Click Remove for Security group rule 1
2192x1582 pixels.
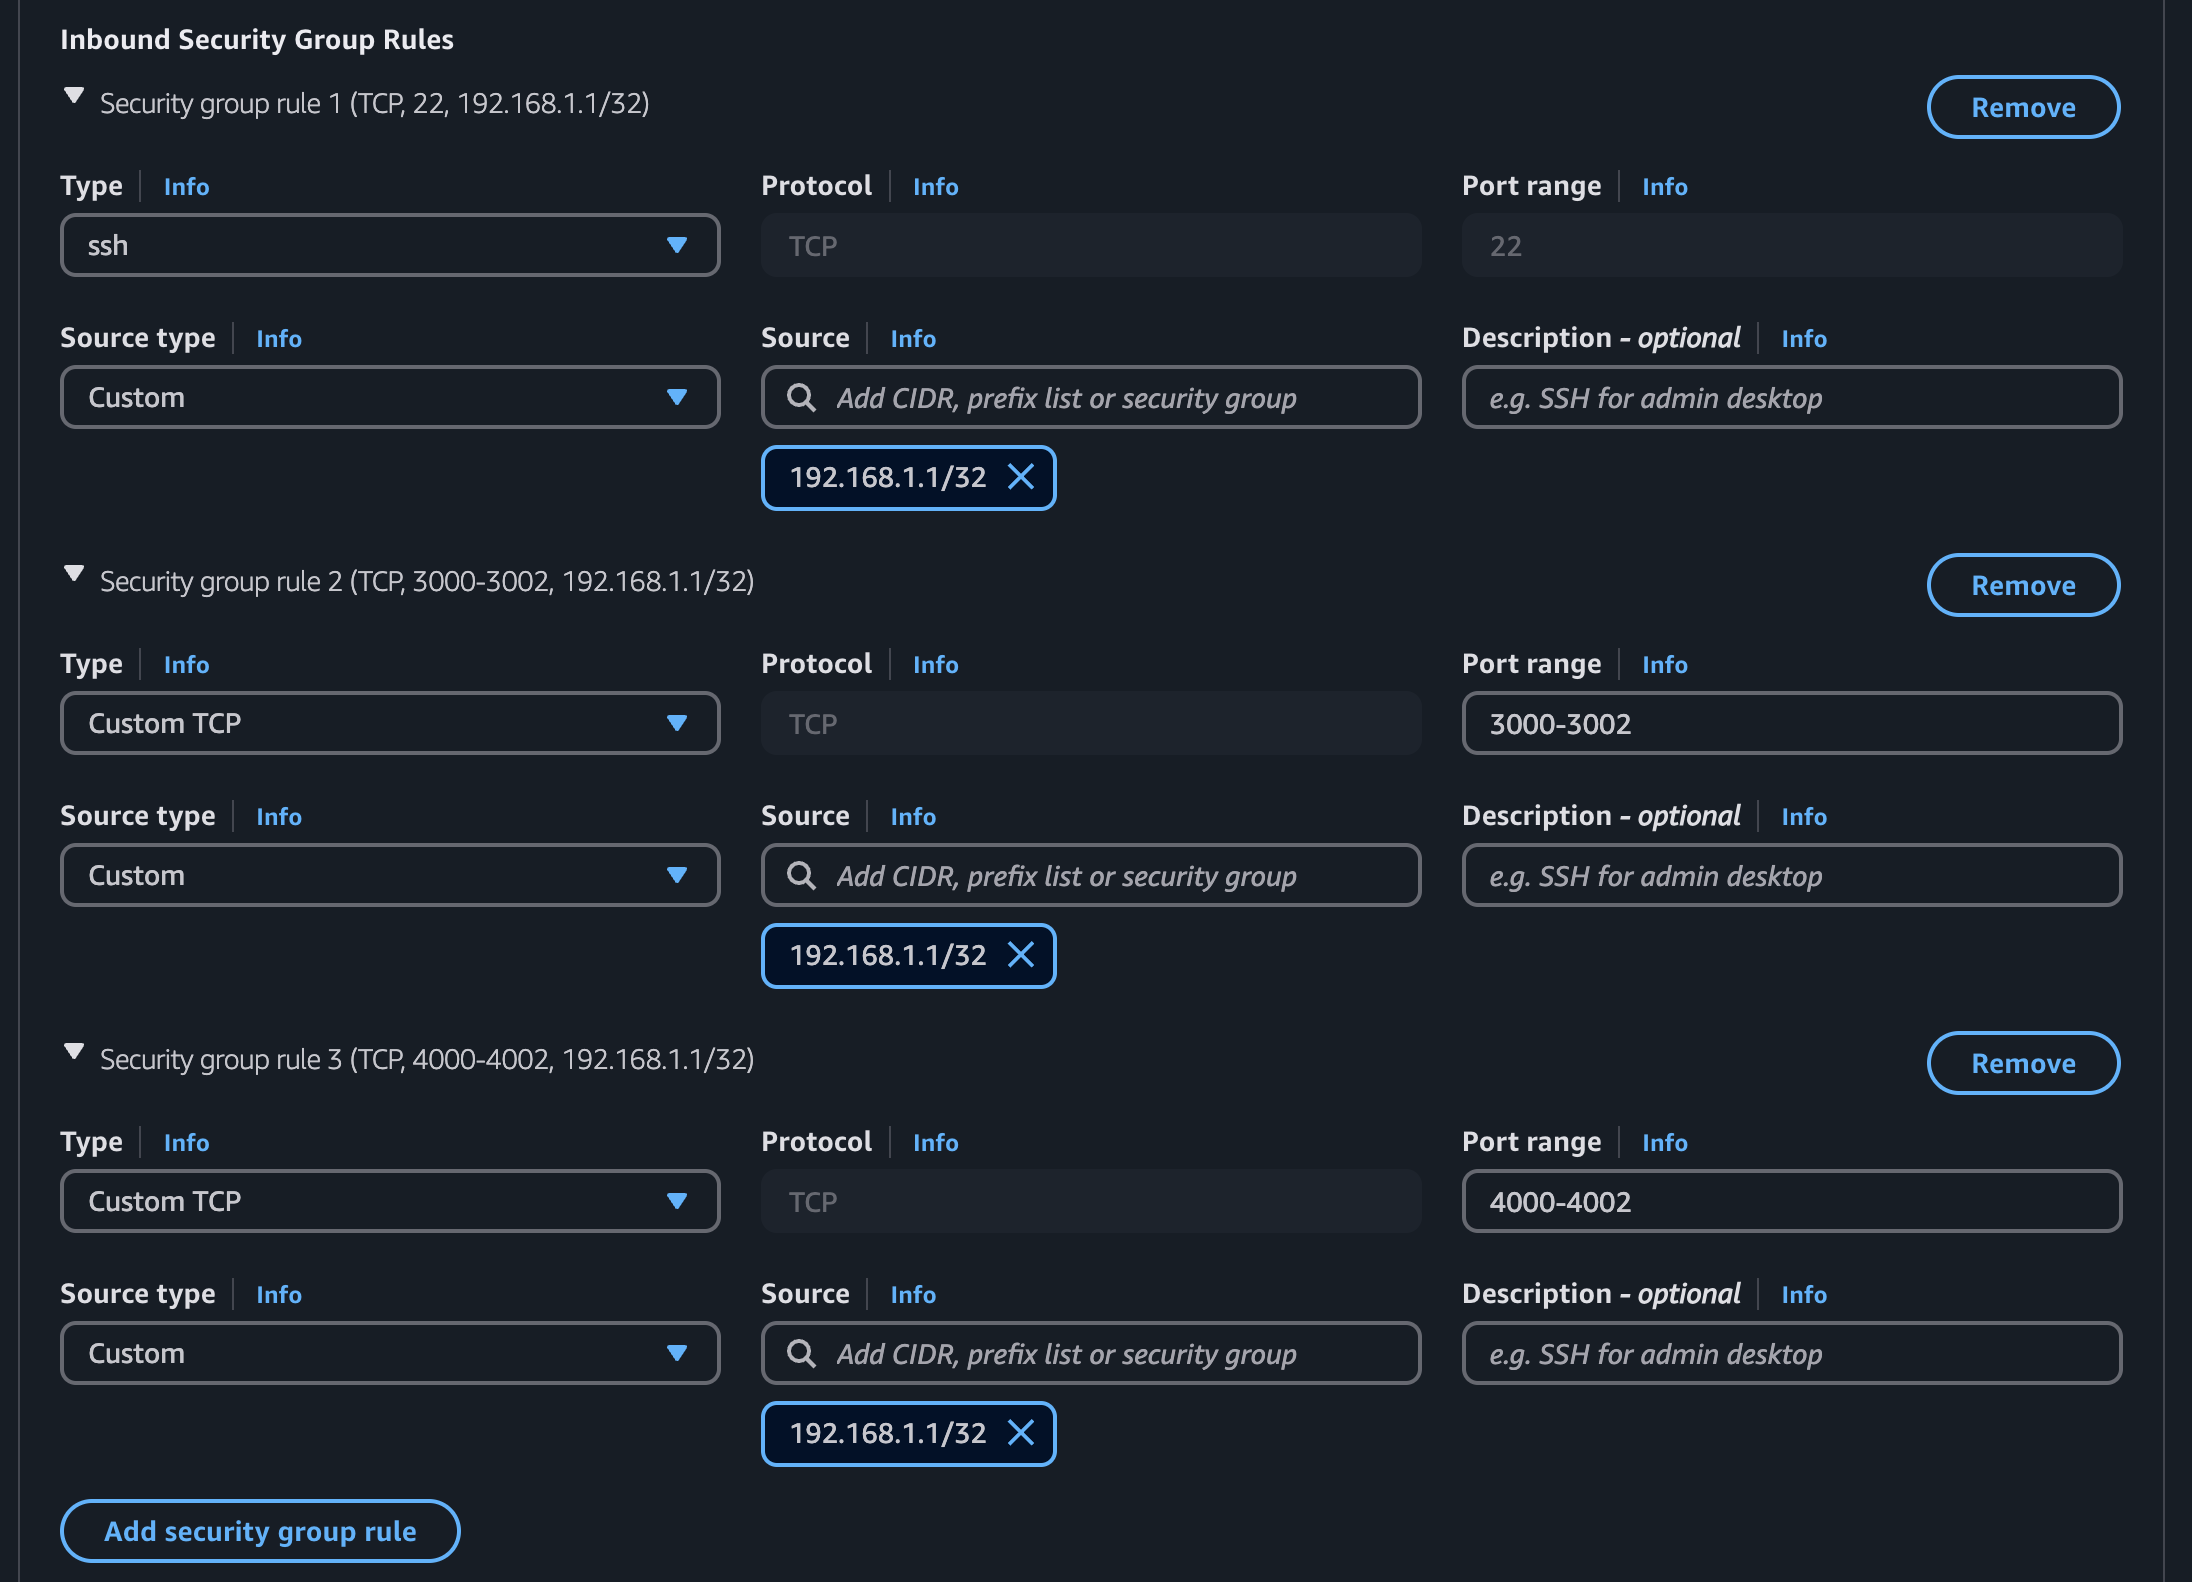pyautogui.click(x=2023, y=106)
